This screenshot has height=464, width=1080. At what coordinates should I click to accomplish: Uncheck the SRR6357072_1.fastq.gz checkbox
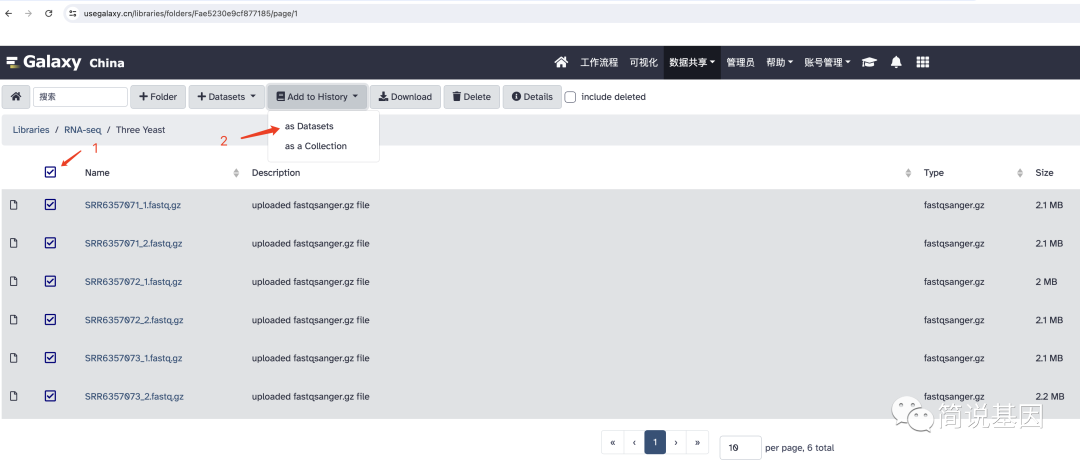pyautogui.click(x=50, y=281)
